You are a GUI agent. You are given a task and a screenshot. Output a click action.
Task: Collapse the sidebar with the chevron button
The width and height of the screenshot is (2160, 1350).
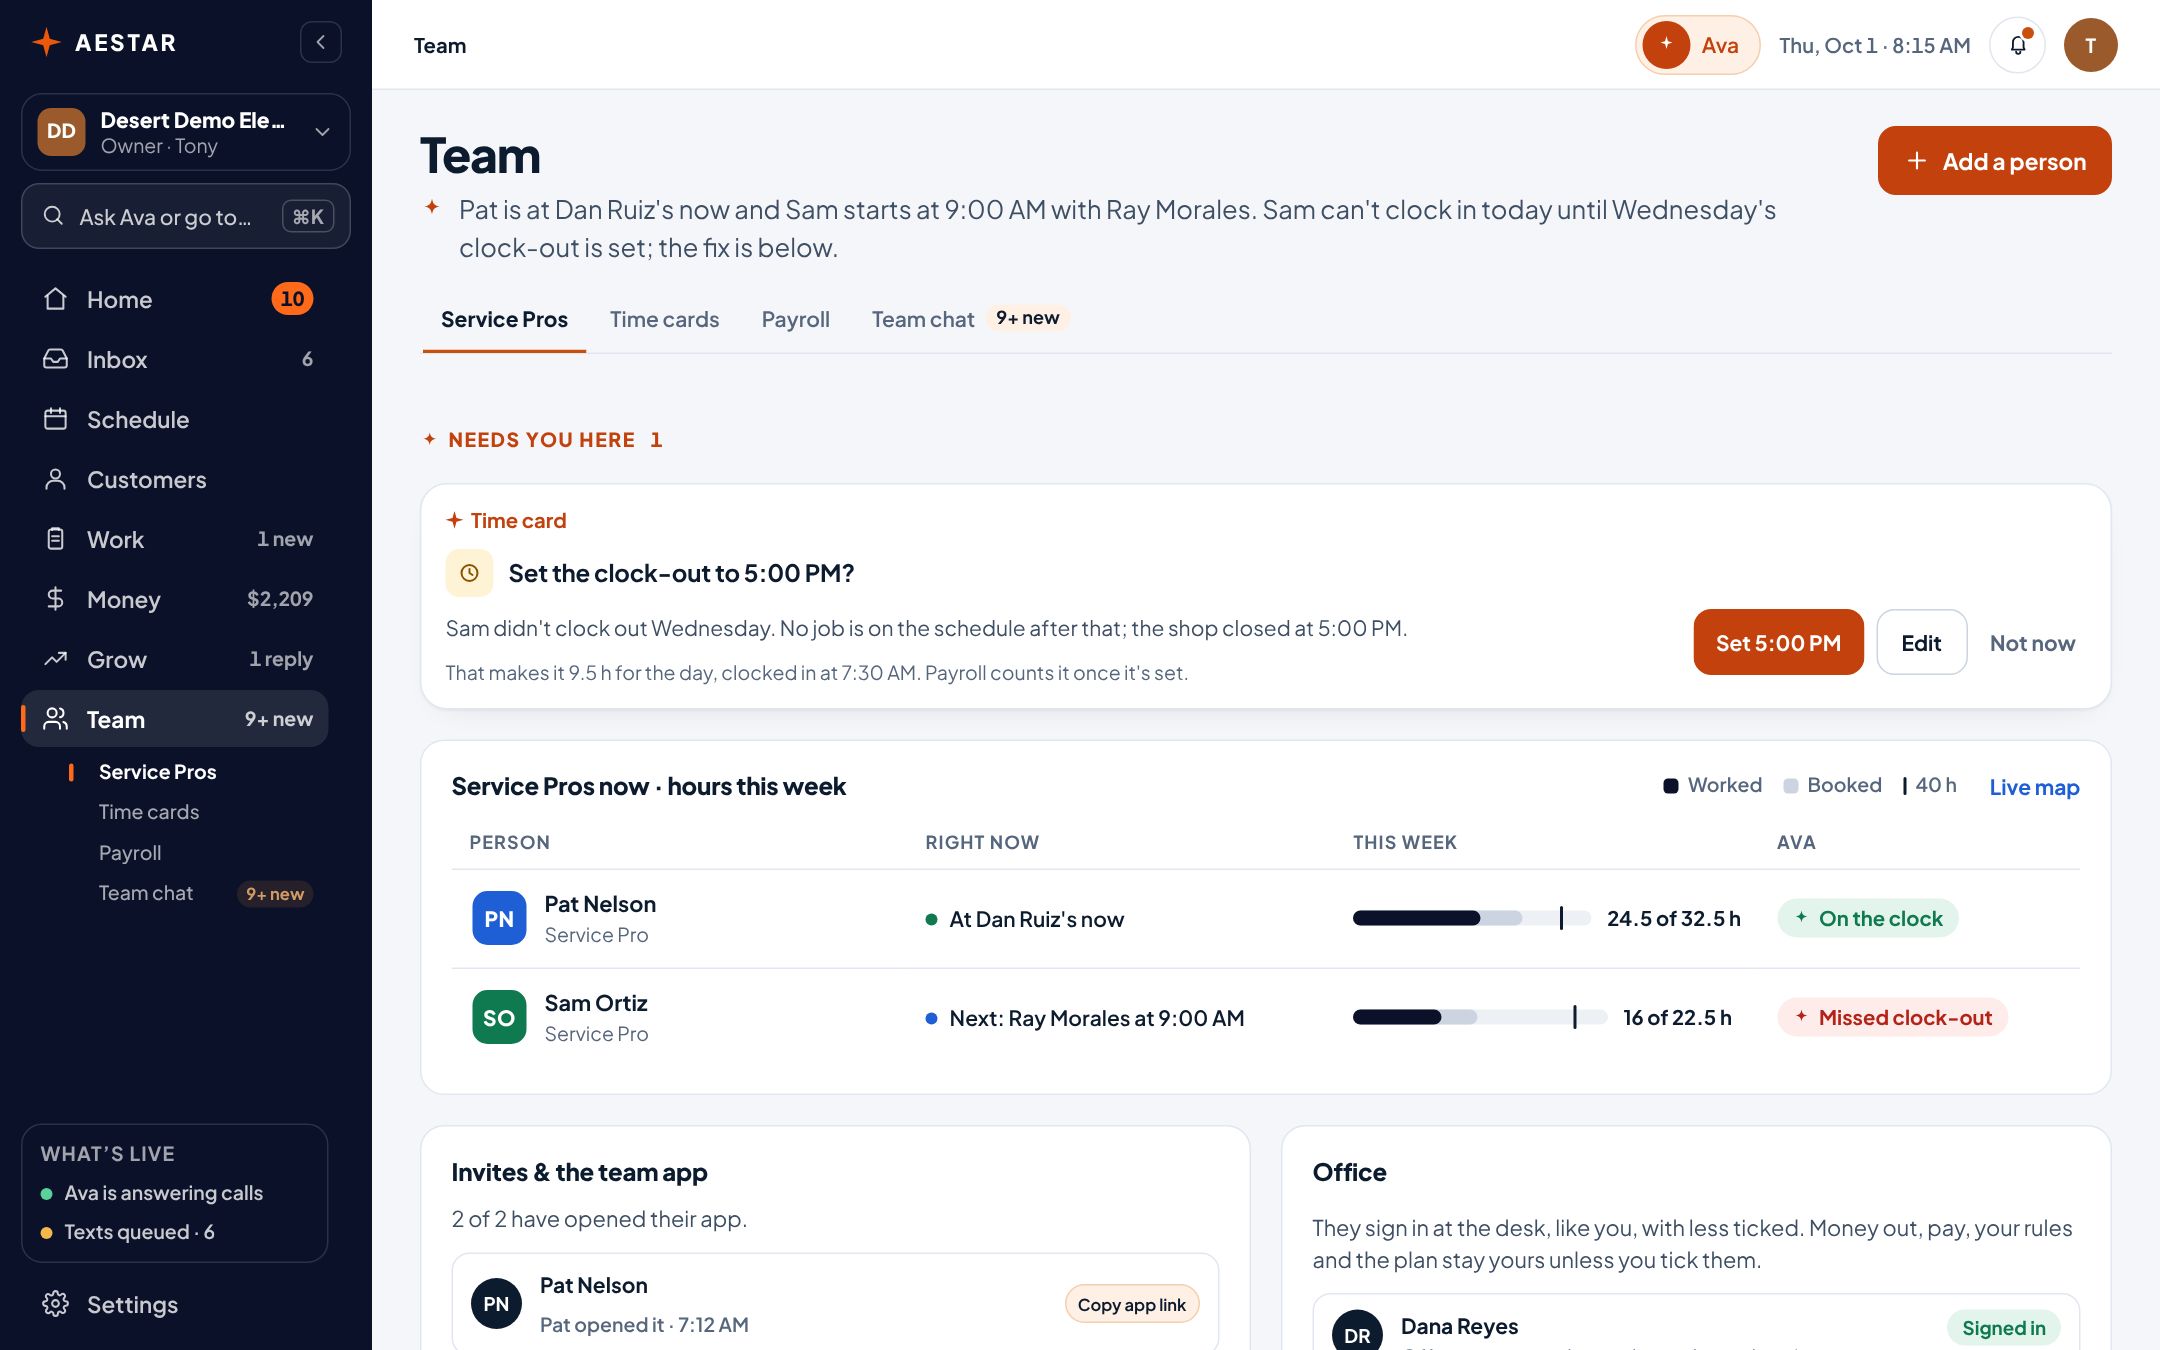pos(321,42)
